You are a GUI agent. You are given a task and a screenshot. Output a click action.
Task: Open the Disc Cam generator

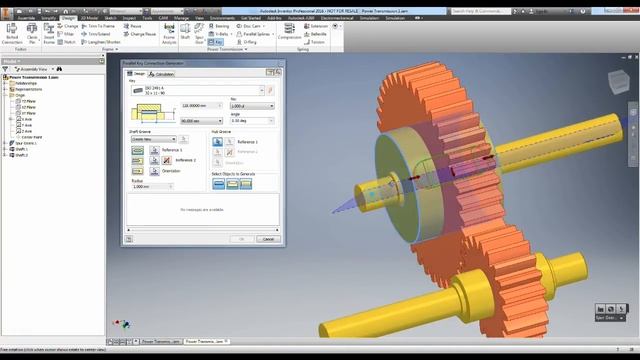click(x=250, y=26)
